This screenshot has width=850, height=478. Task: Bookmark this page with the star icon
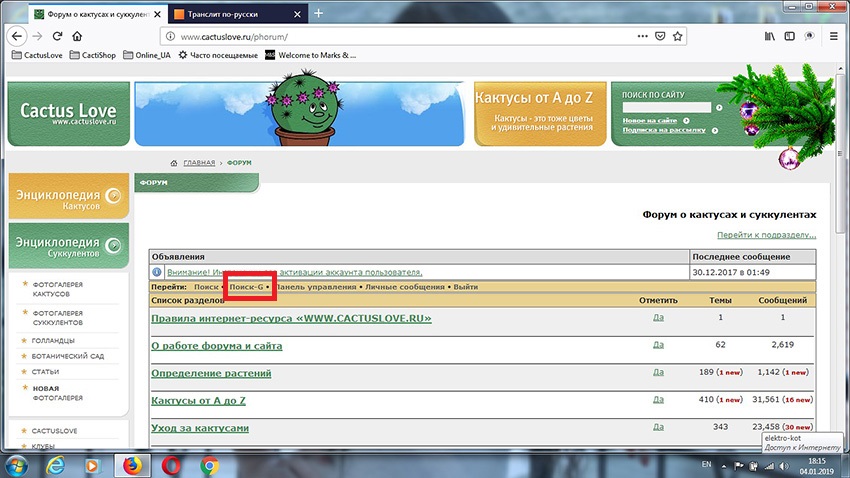point(679,36)
